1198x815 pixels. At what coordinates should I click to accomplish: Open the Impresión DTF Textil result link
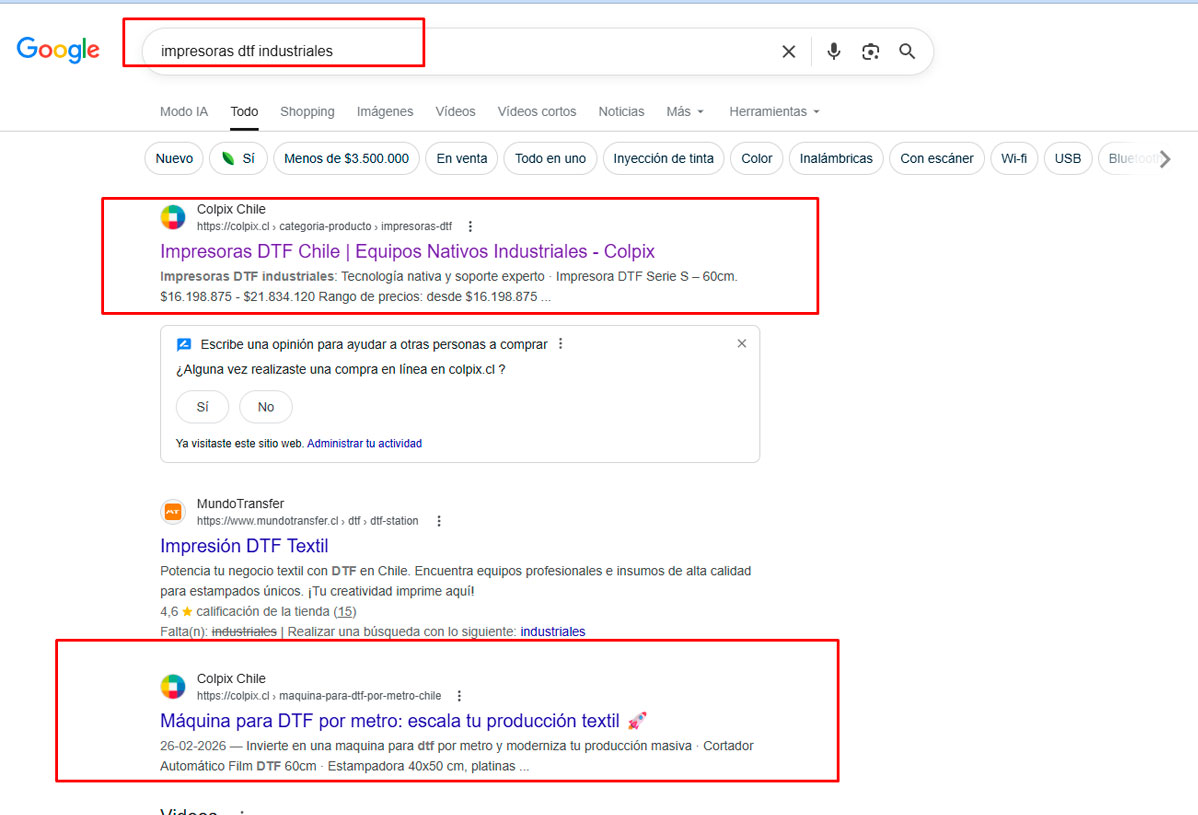[x=244, y=546]
